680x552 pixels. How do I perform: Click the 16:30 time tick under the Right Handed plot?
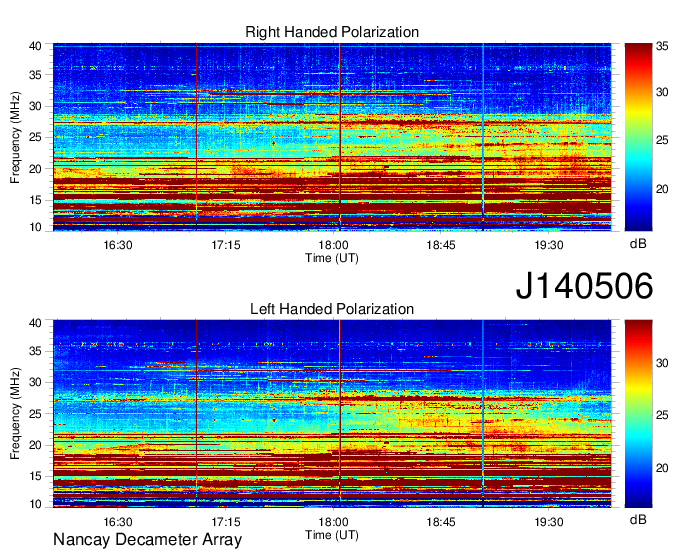click(x=118, y=245)
